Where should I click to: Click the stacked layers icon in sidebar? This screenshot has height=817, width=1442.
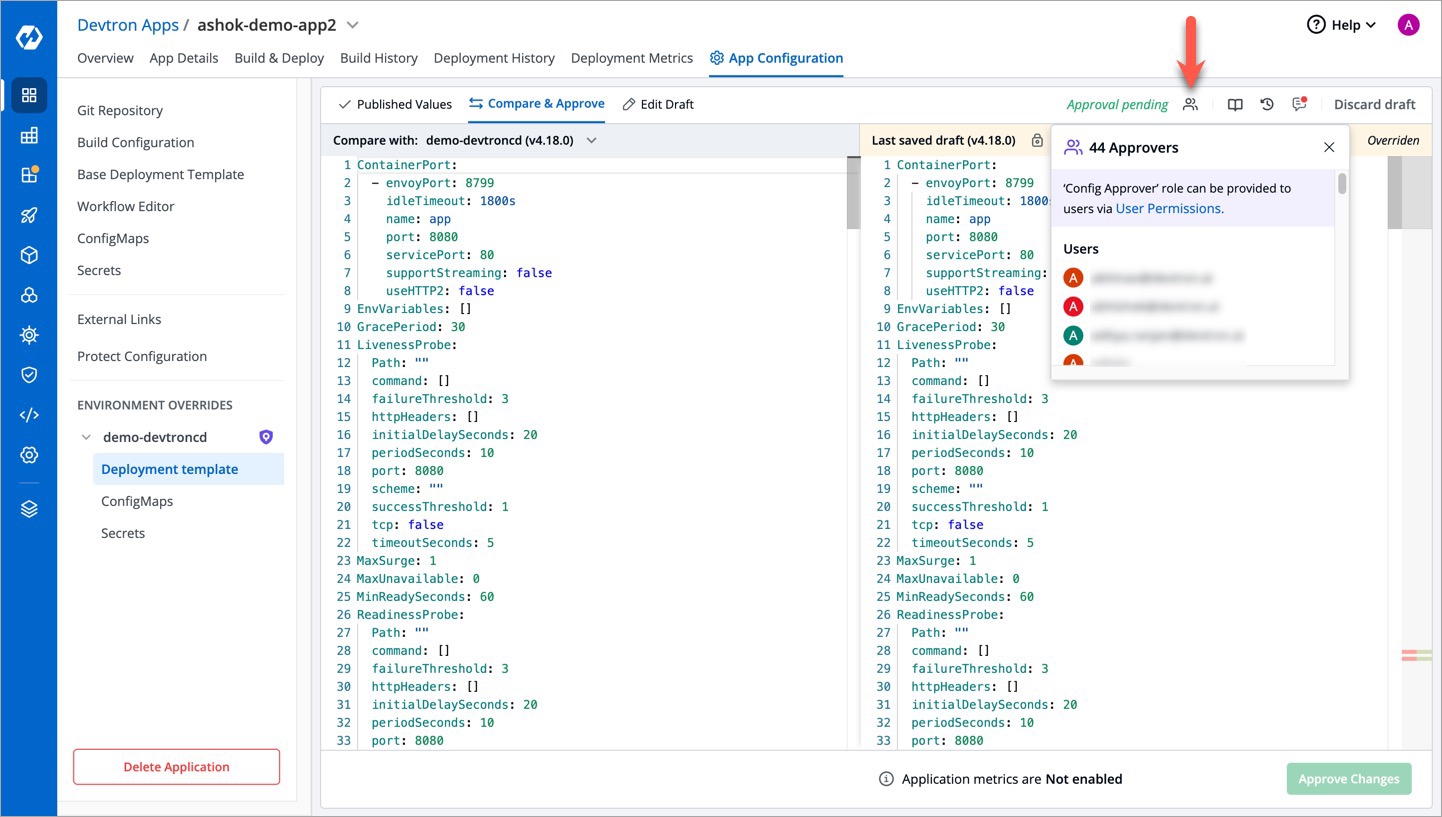(x=29, y=509)
